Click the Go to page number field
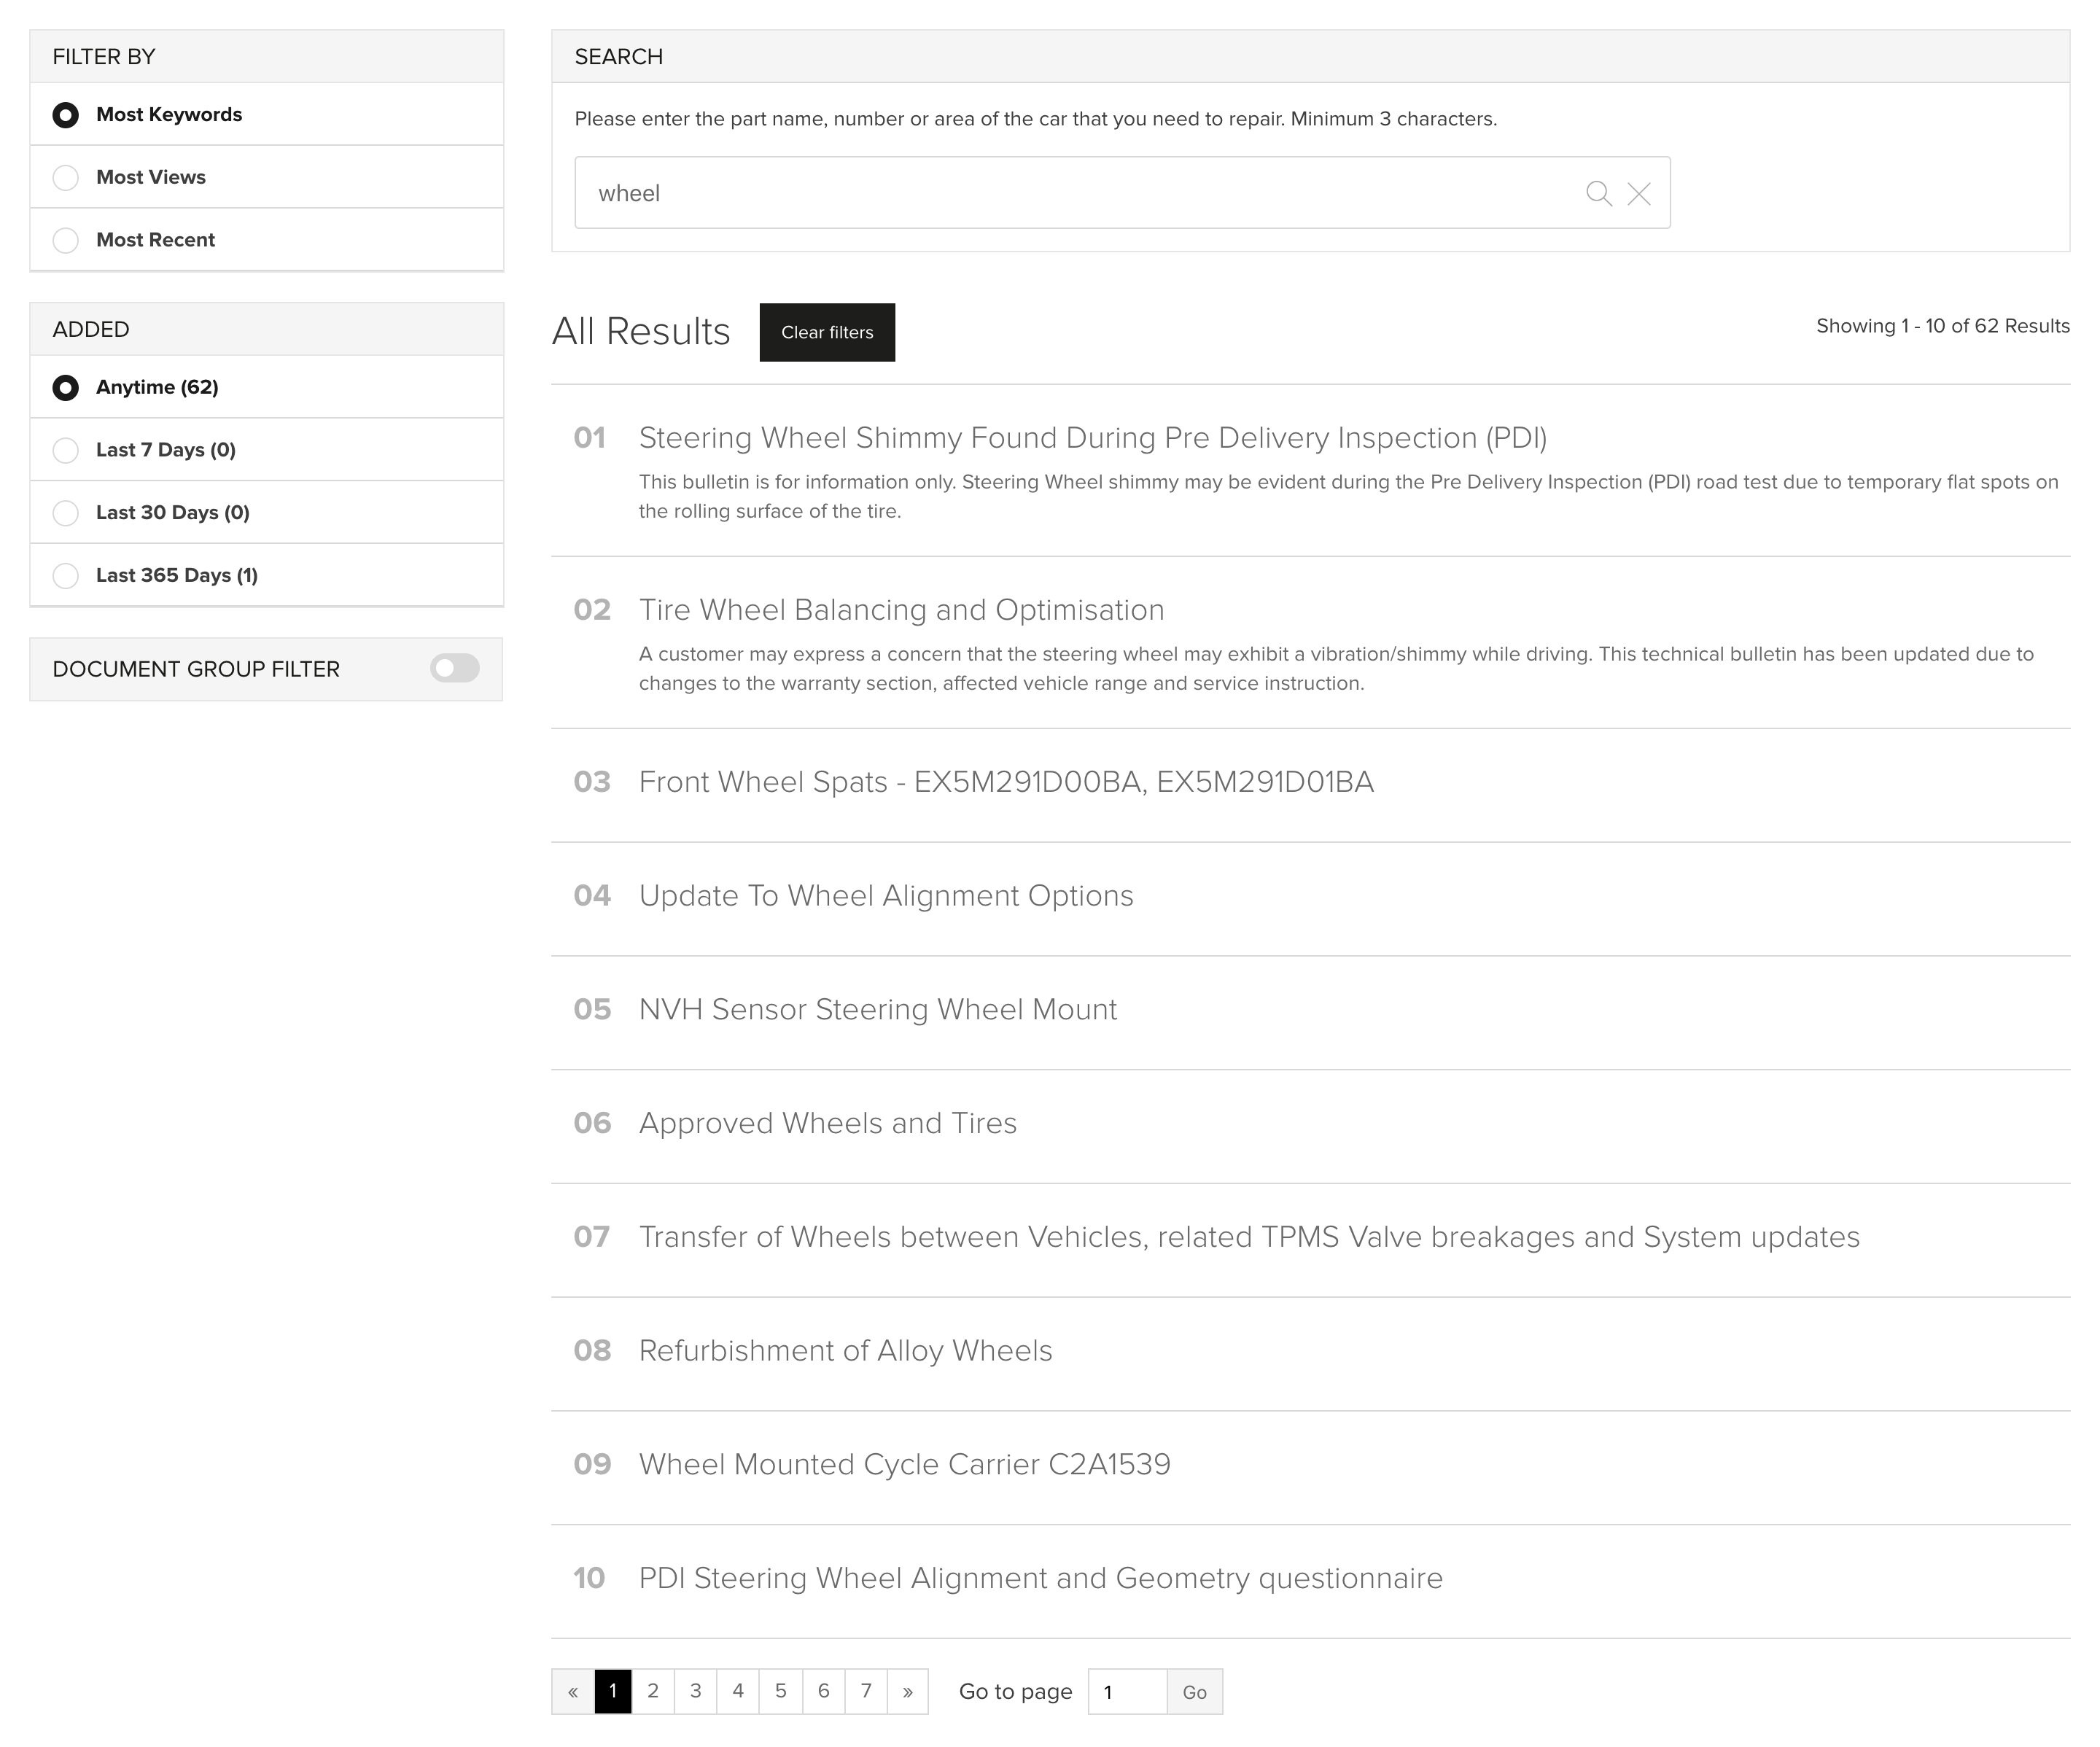This screenshot has width=2100, height=1747. pos(1128,1692)
